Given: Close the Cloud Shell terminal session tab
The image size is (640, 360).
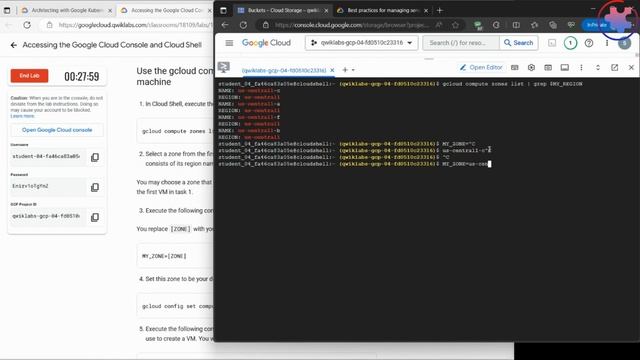Looking at the screenshot, I should coord(332,70).
